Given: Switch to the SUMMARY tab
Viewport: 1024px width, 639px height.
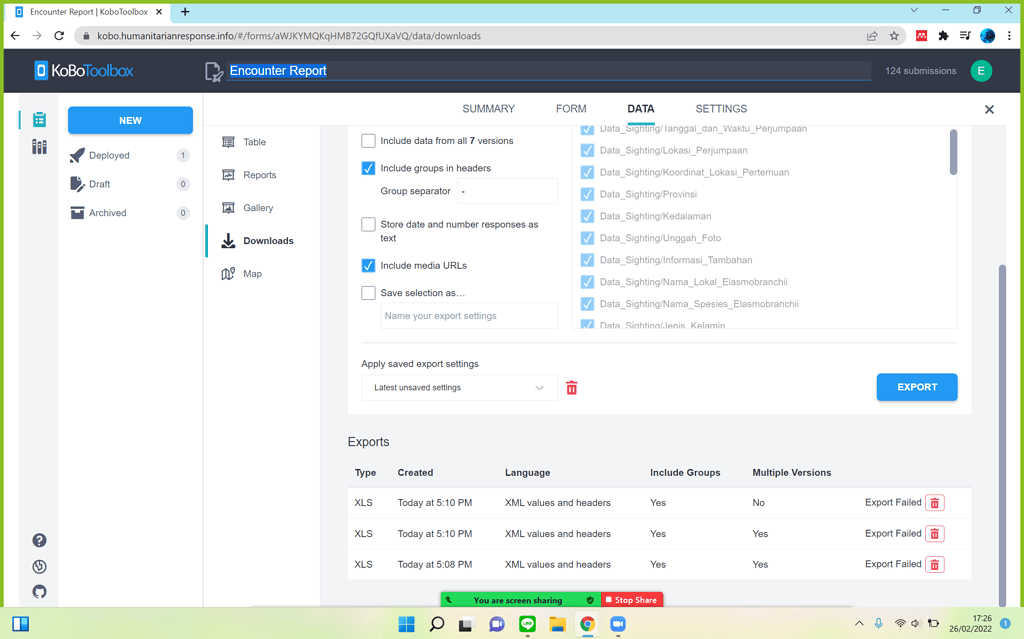Looking at the screenshot, I should coord(488,108).
